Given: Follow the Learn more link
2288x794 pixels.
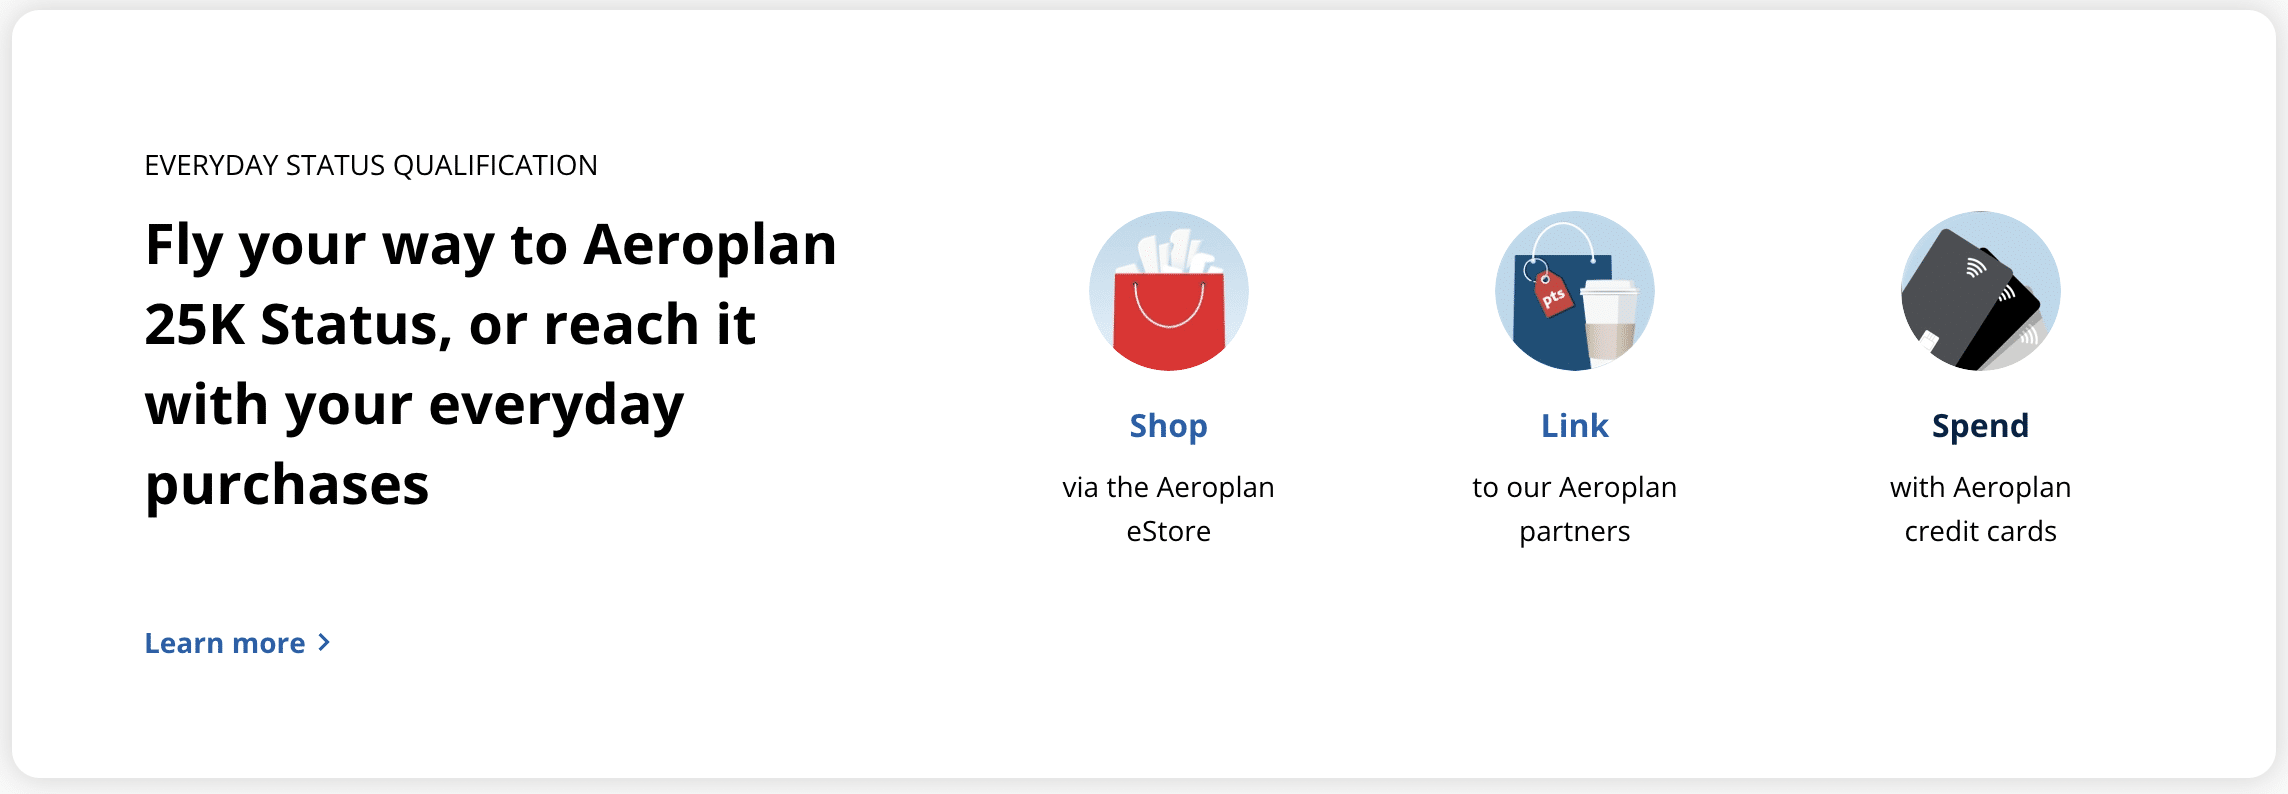Looking at the screenshot, I should coord(225,643).
